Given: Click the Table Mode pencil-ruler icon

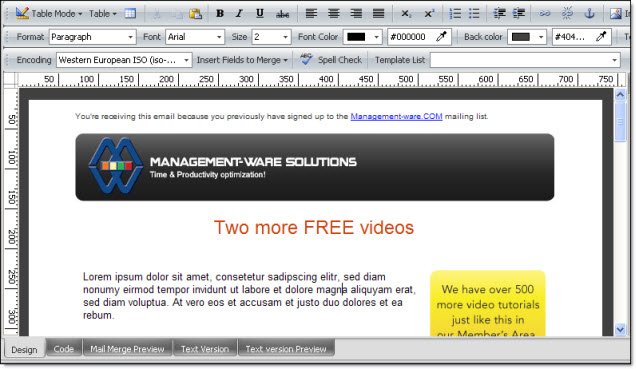Looking at the screenshot, I should pos(22,13).
